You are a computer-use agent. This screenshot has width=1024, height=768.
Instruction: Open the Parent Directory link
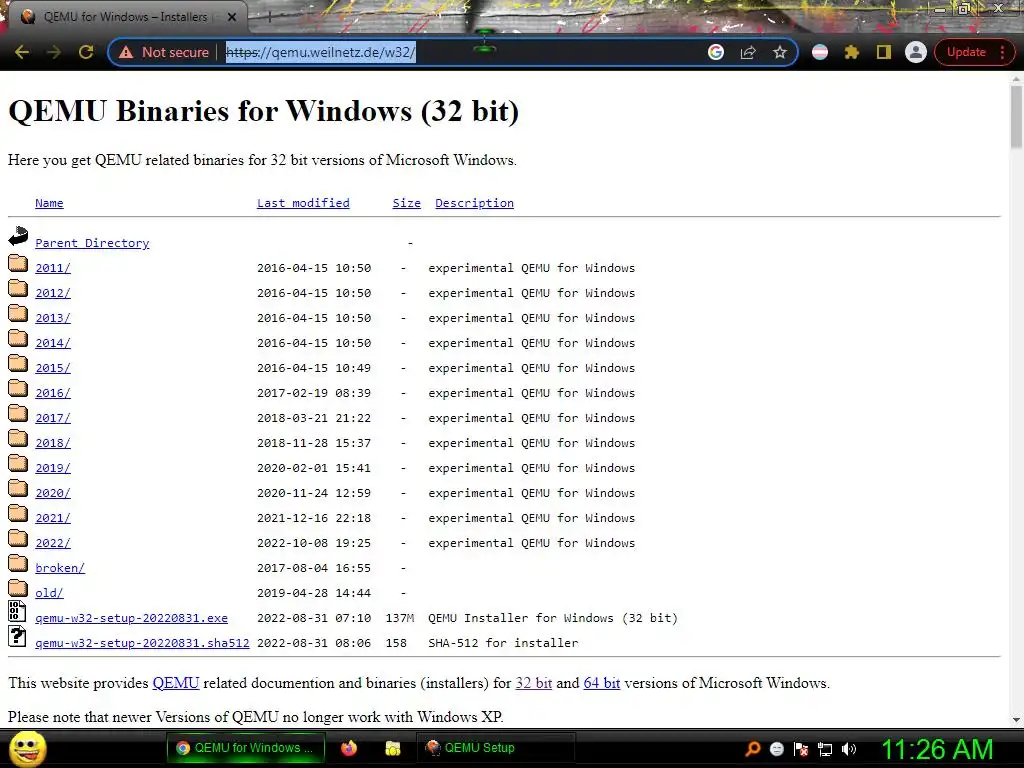pos(92,243)
